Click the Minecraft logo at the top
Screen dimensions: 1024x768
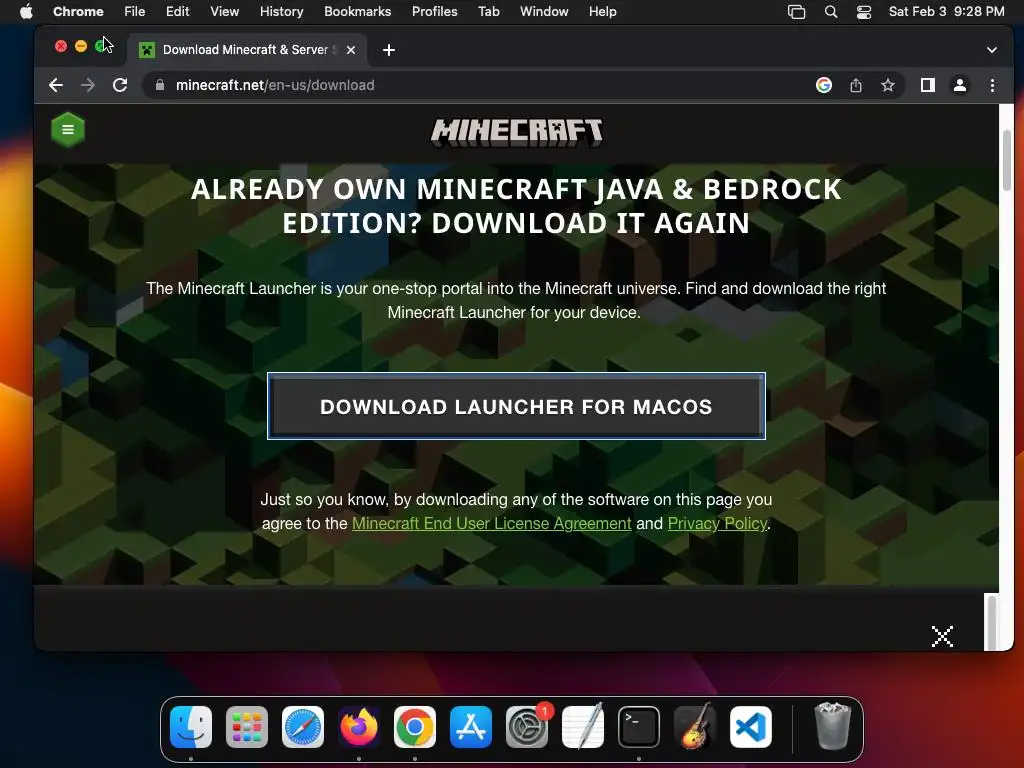pos(517,133)
